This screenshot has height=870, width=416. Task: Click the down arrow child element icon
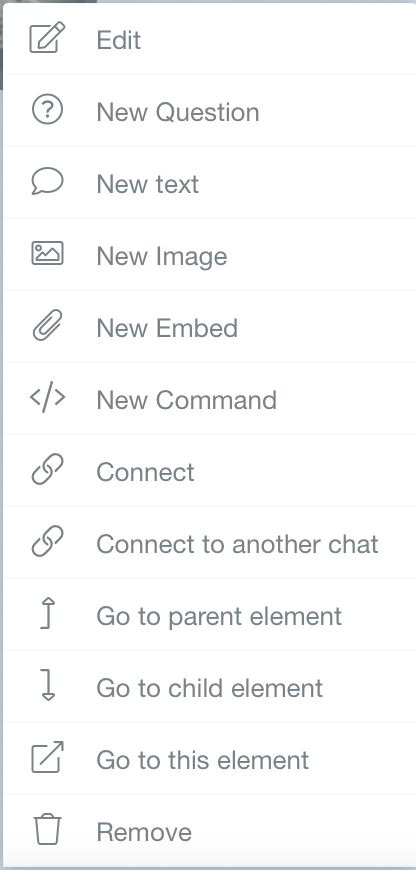48,685
